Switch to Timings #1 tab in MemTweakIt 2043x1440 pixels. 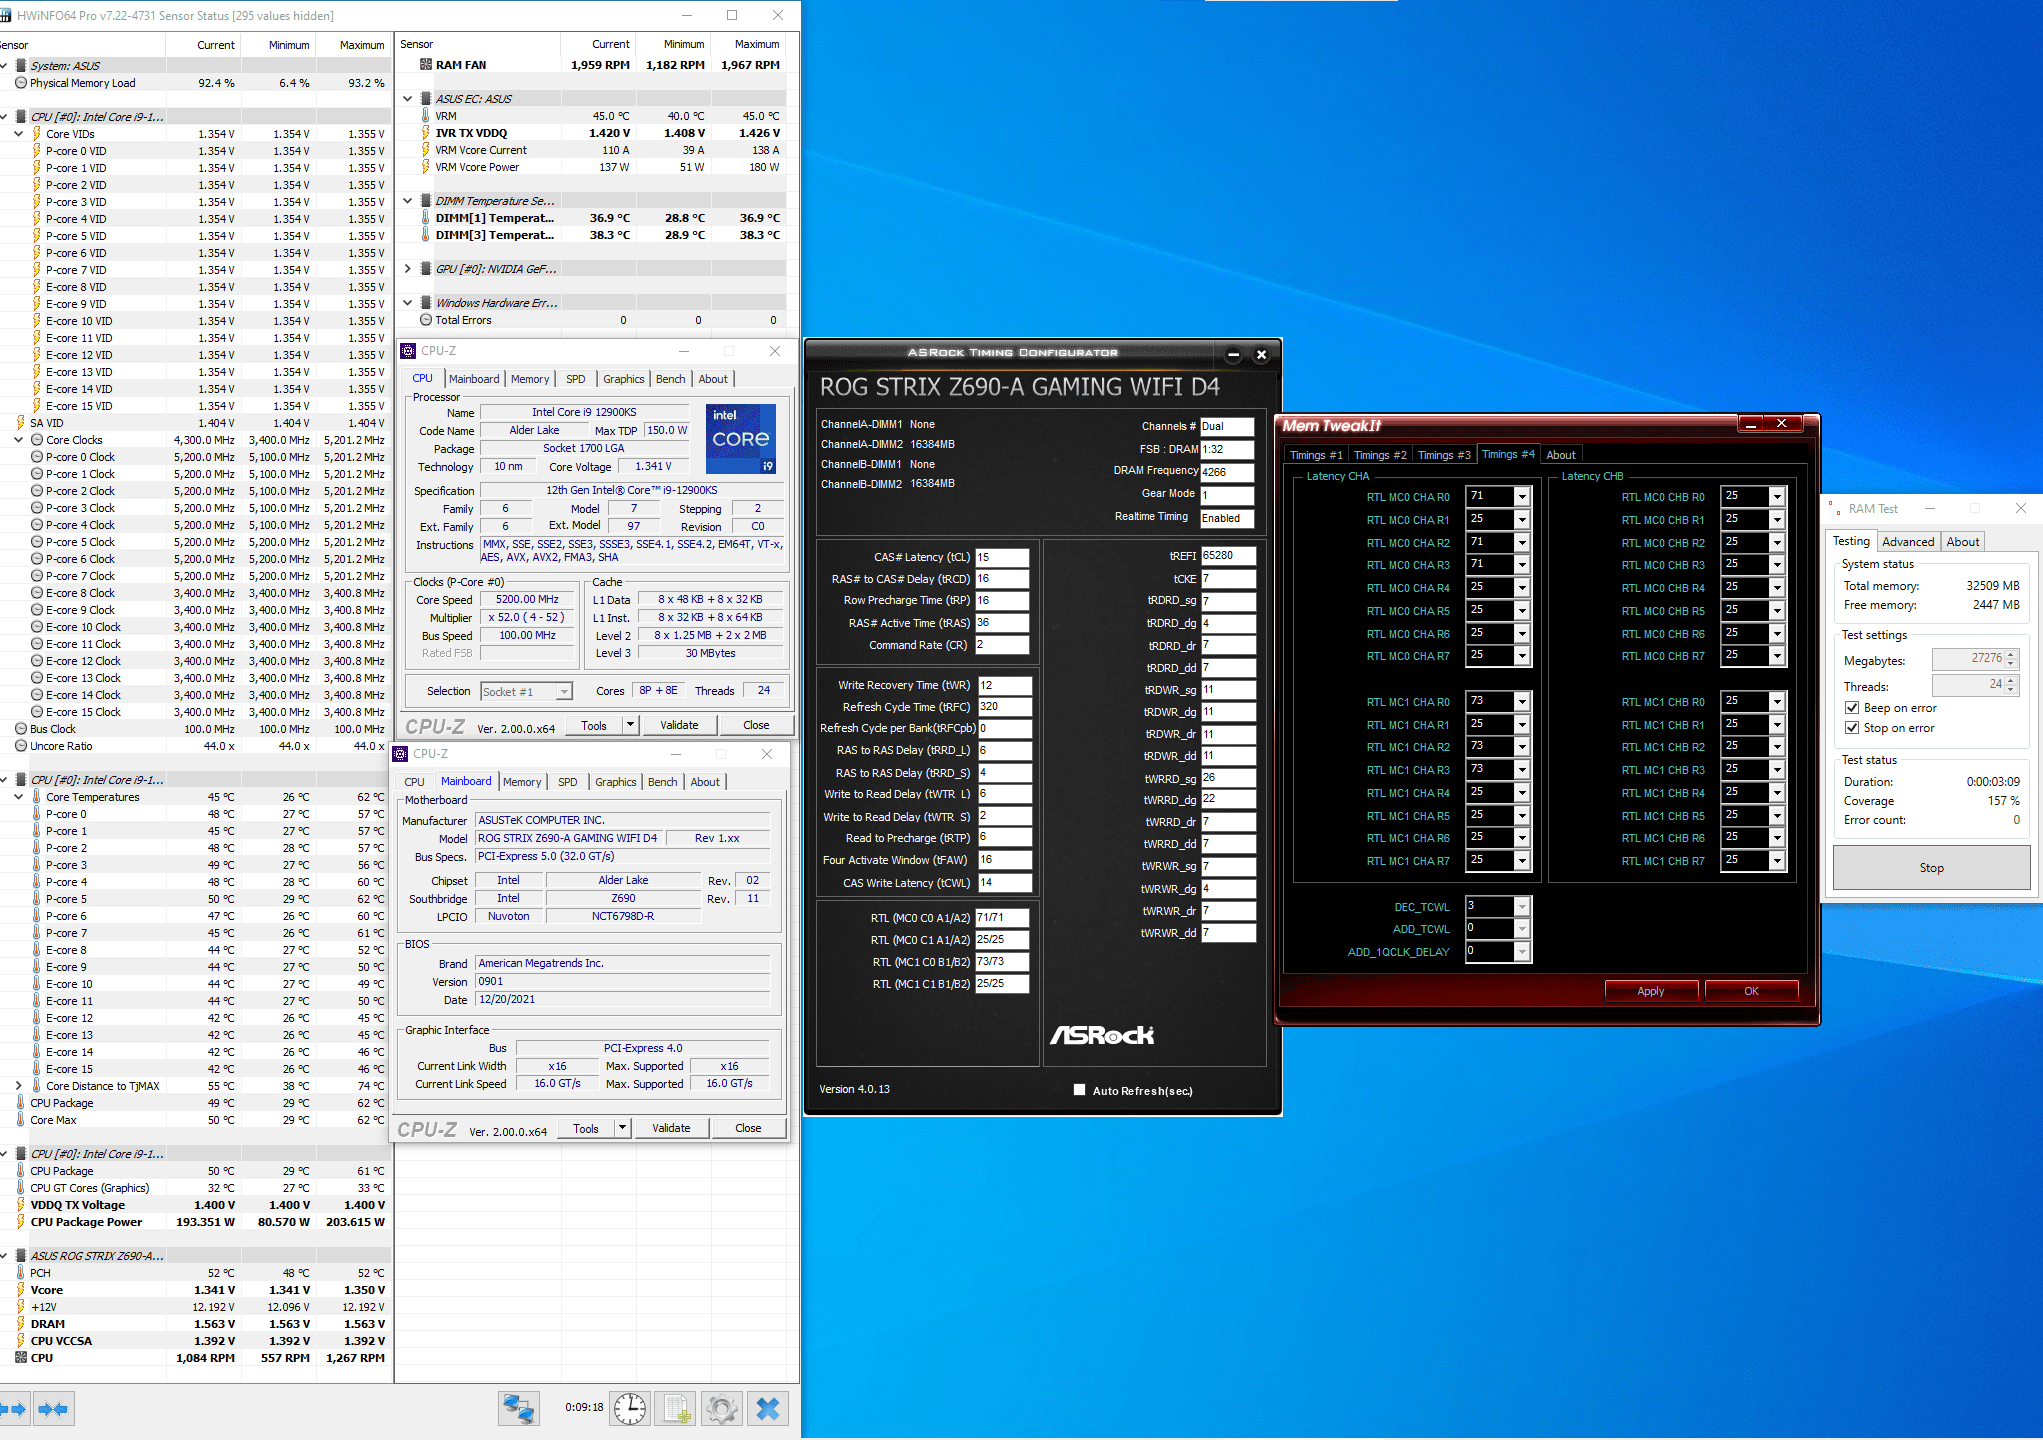tap(1315, 455)
